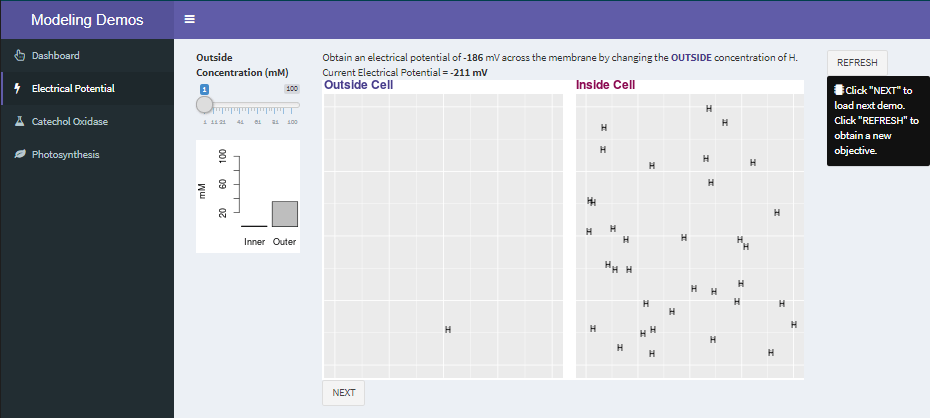Click the lone H ion in Outside Cell
This screenshot has width=930, height=418.
pos(448,329)
